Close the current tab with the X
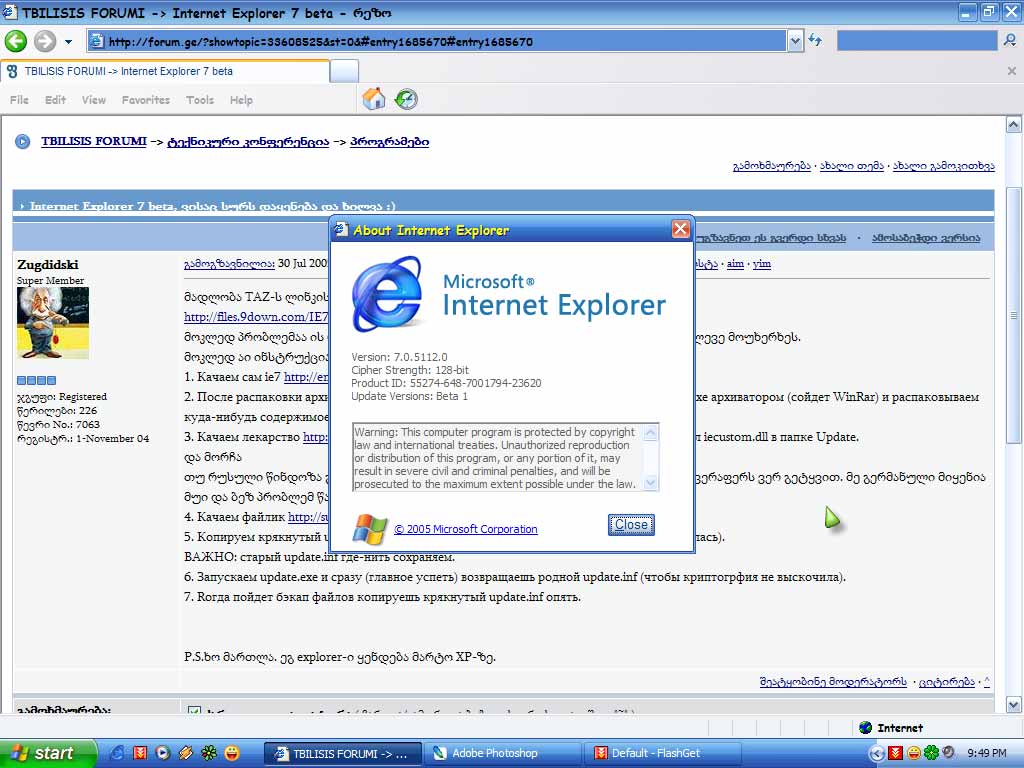This screenshot has height=768, width=1024. (1012, 71)
